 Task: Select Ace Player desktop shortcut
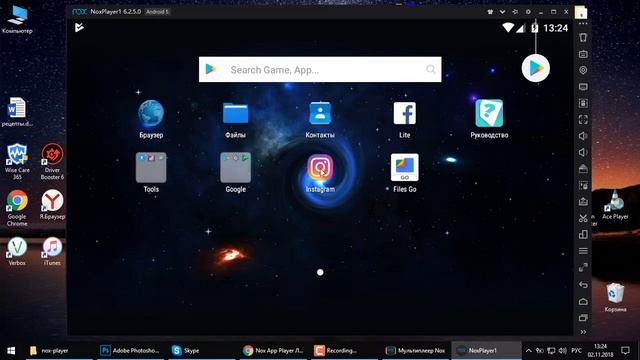tap(615, 205)
